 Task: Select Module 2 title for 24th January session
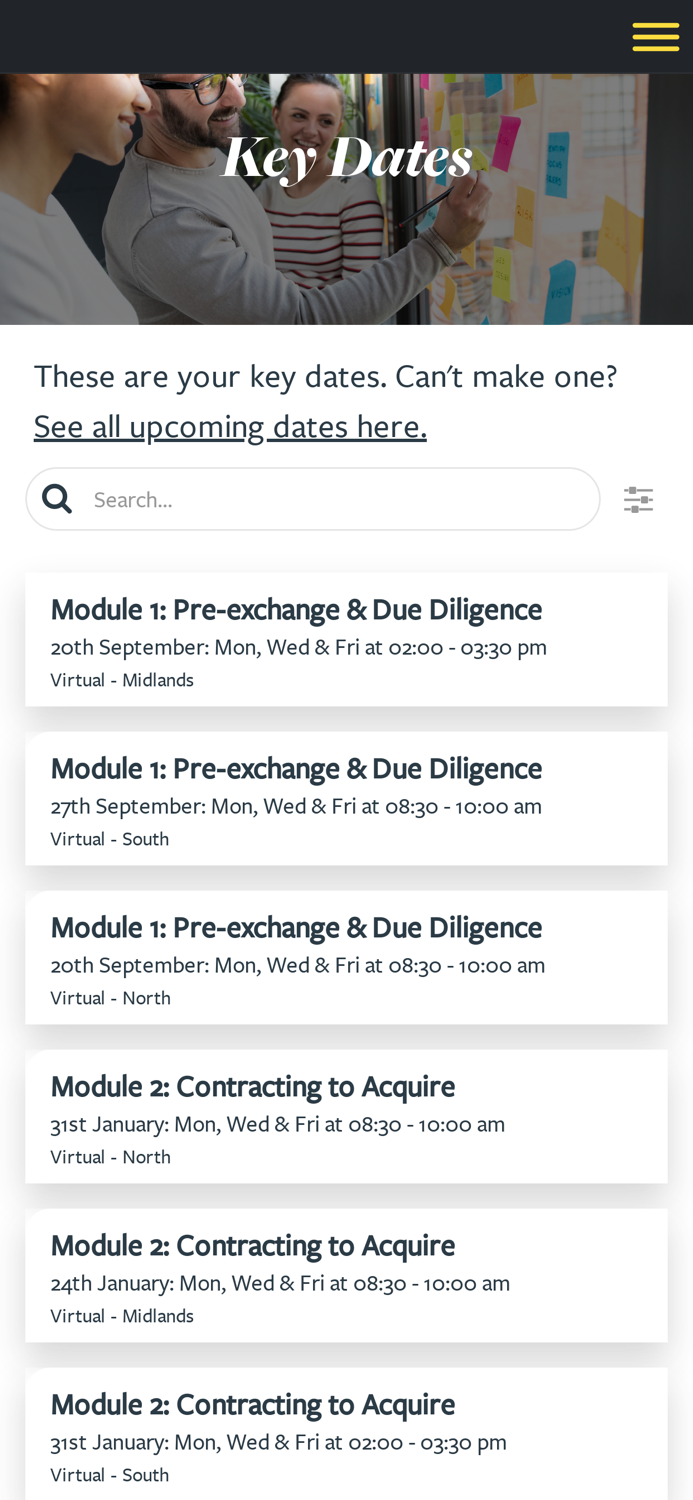tap(253, 1245)
